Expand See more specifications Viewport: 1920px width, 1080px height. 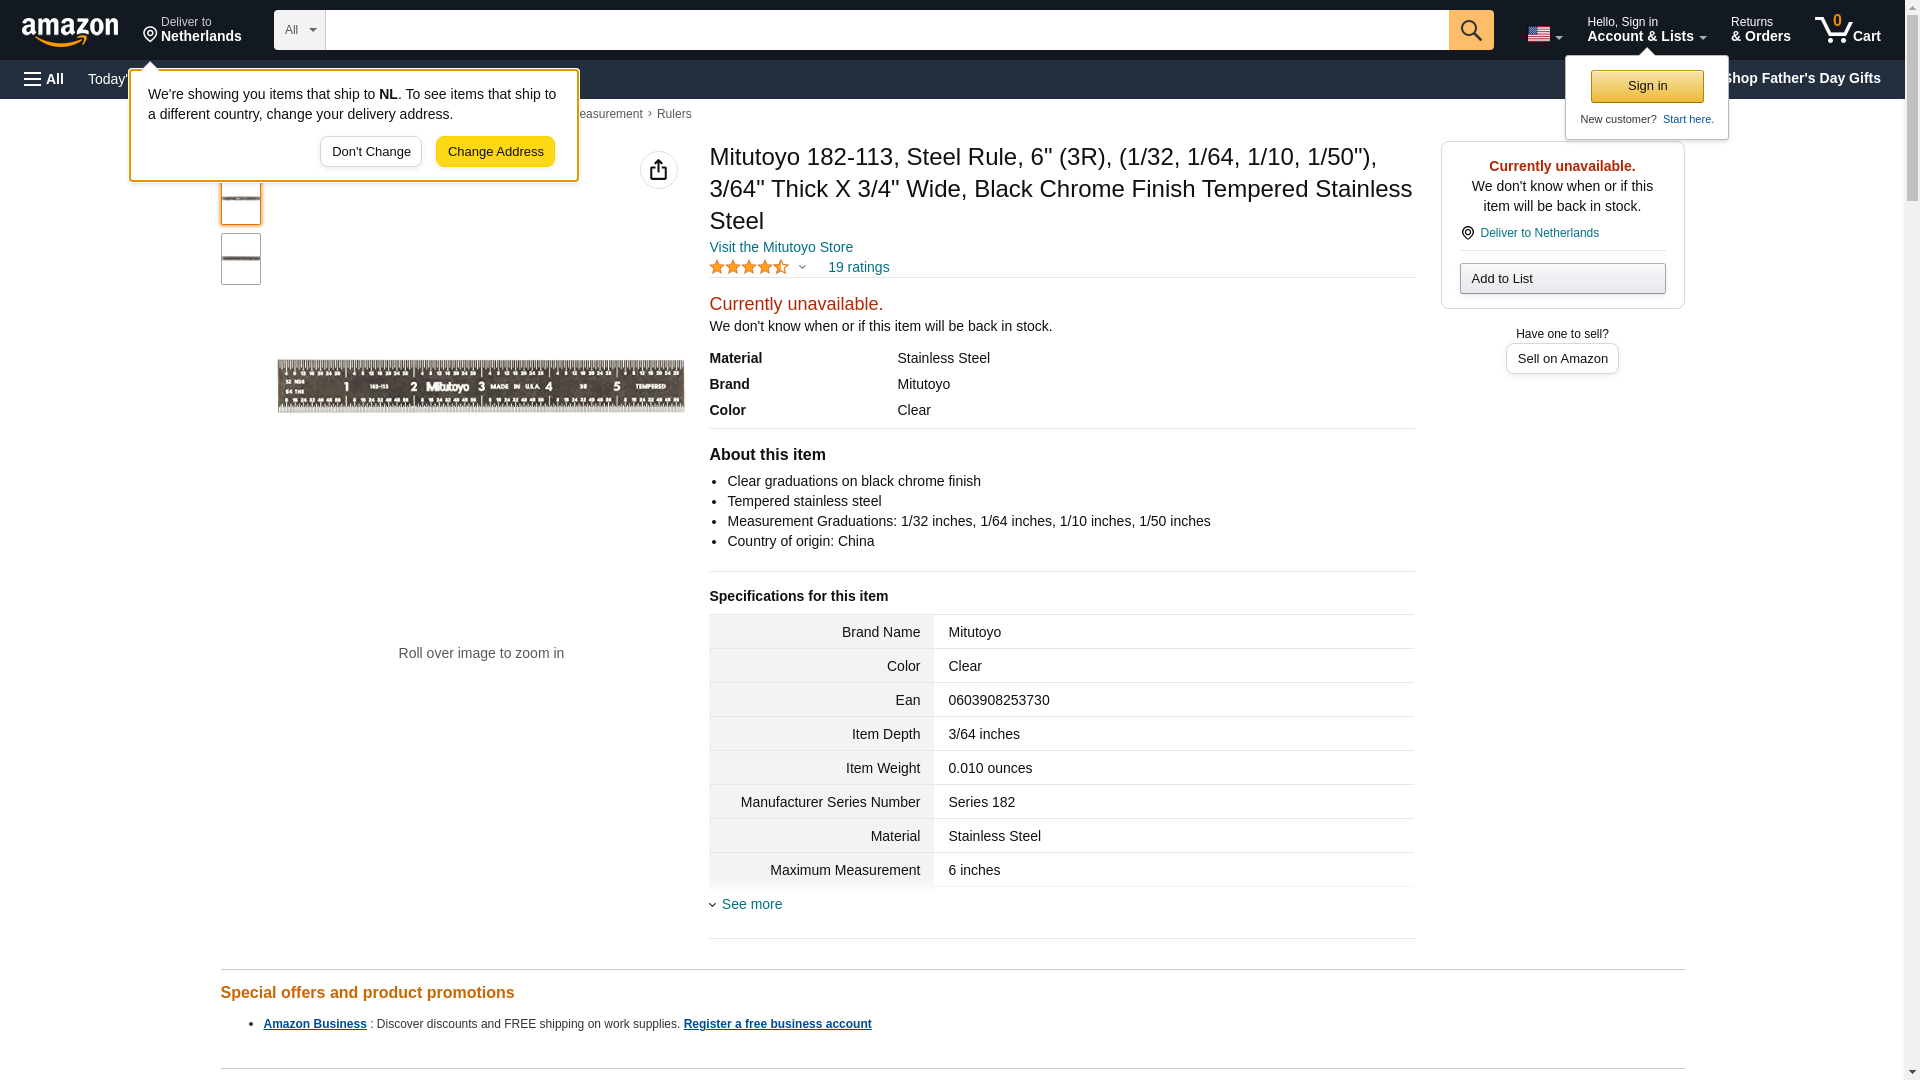click(x=750, y=904)
